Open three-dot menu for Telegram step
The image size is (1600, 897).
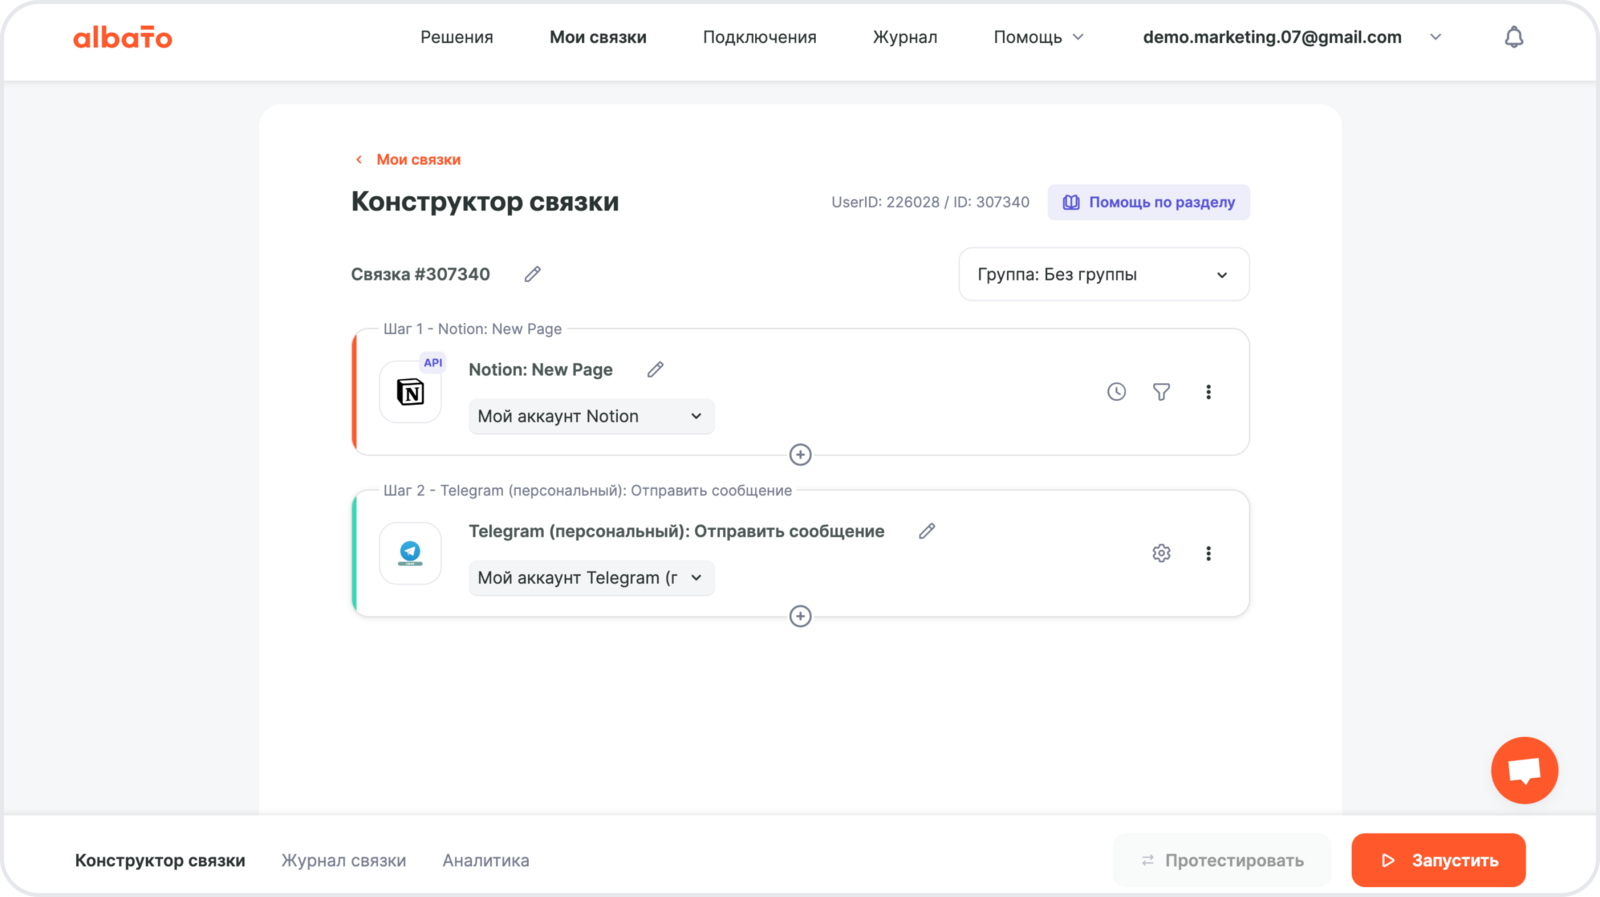(1208, 553)
